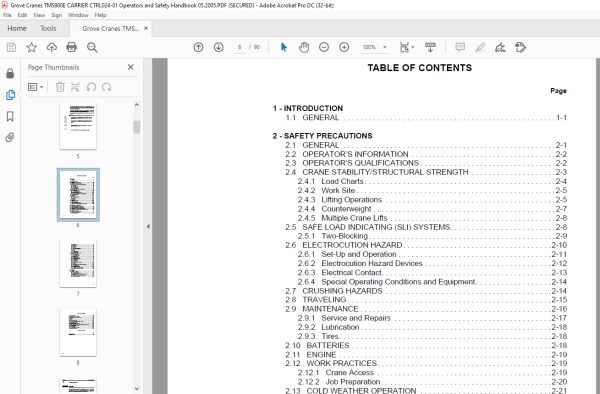
Task: Close the Page Thumbnails panel
Action: [130, 67]
